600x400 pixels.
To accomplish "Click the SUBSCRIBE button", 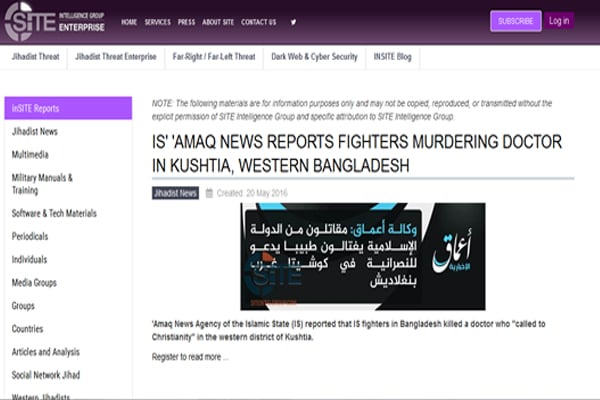I will coord(515,21).
